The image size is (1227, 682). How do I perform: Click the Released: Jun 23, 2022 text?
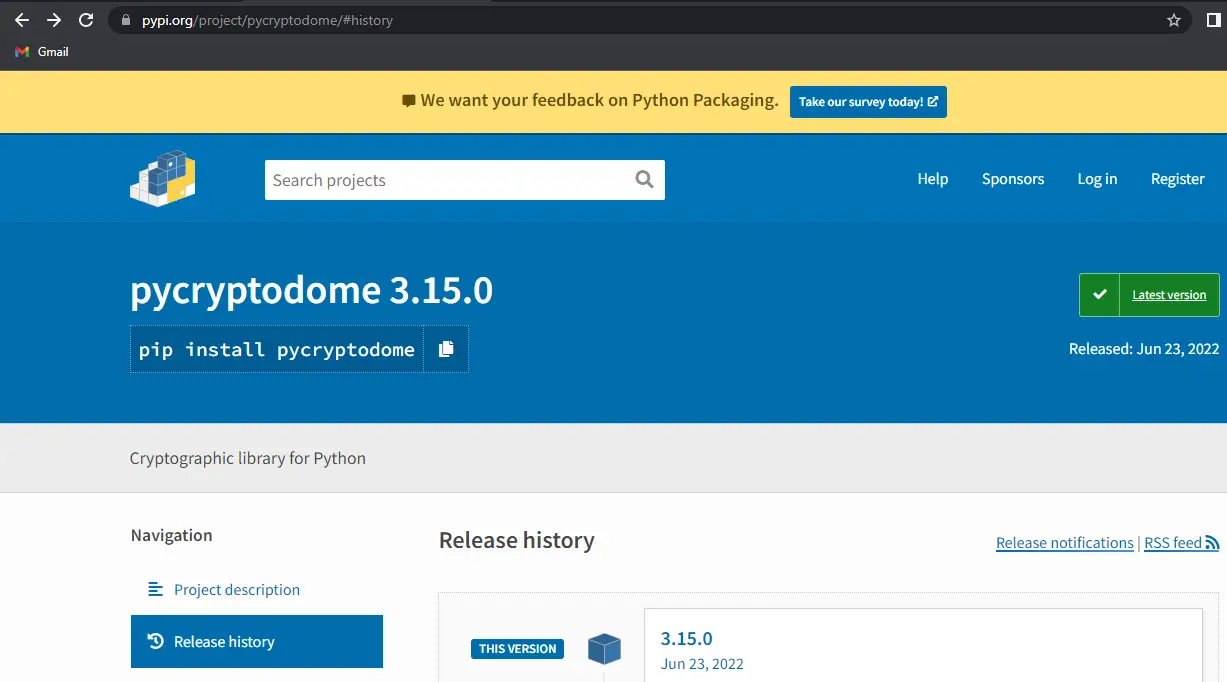pyautogui.click(x=1144, y=349)
